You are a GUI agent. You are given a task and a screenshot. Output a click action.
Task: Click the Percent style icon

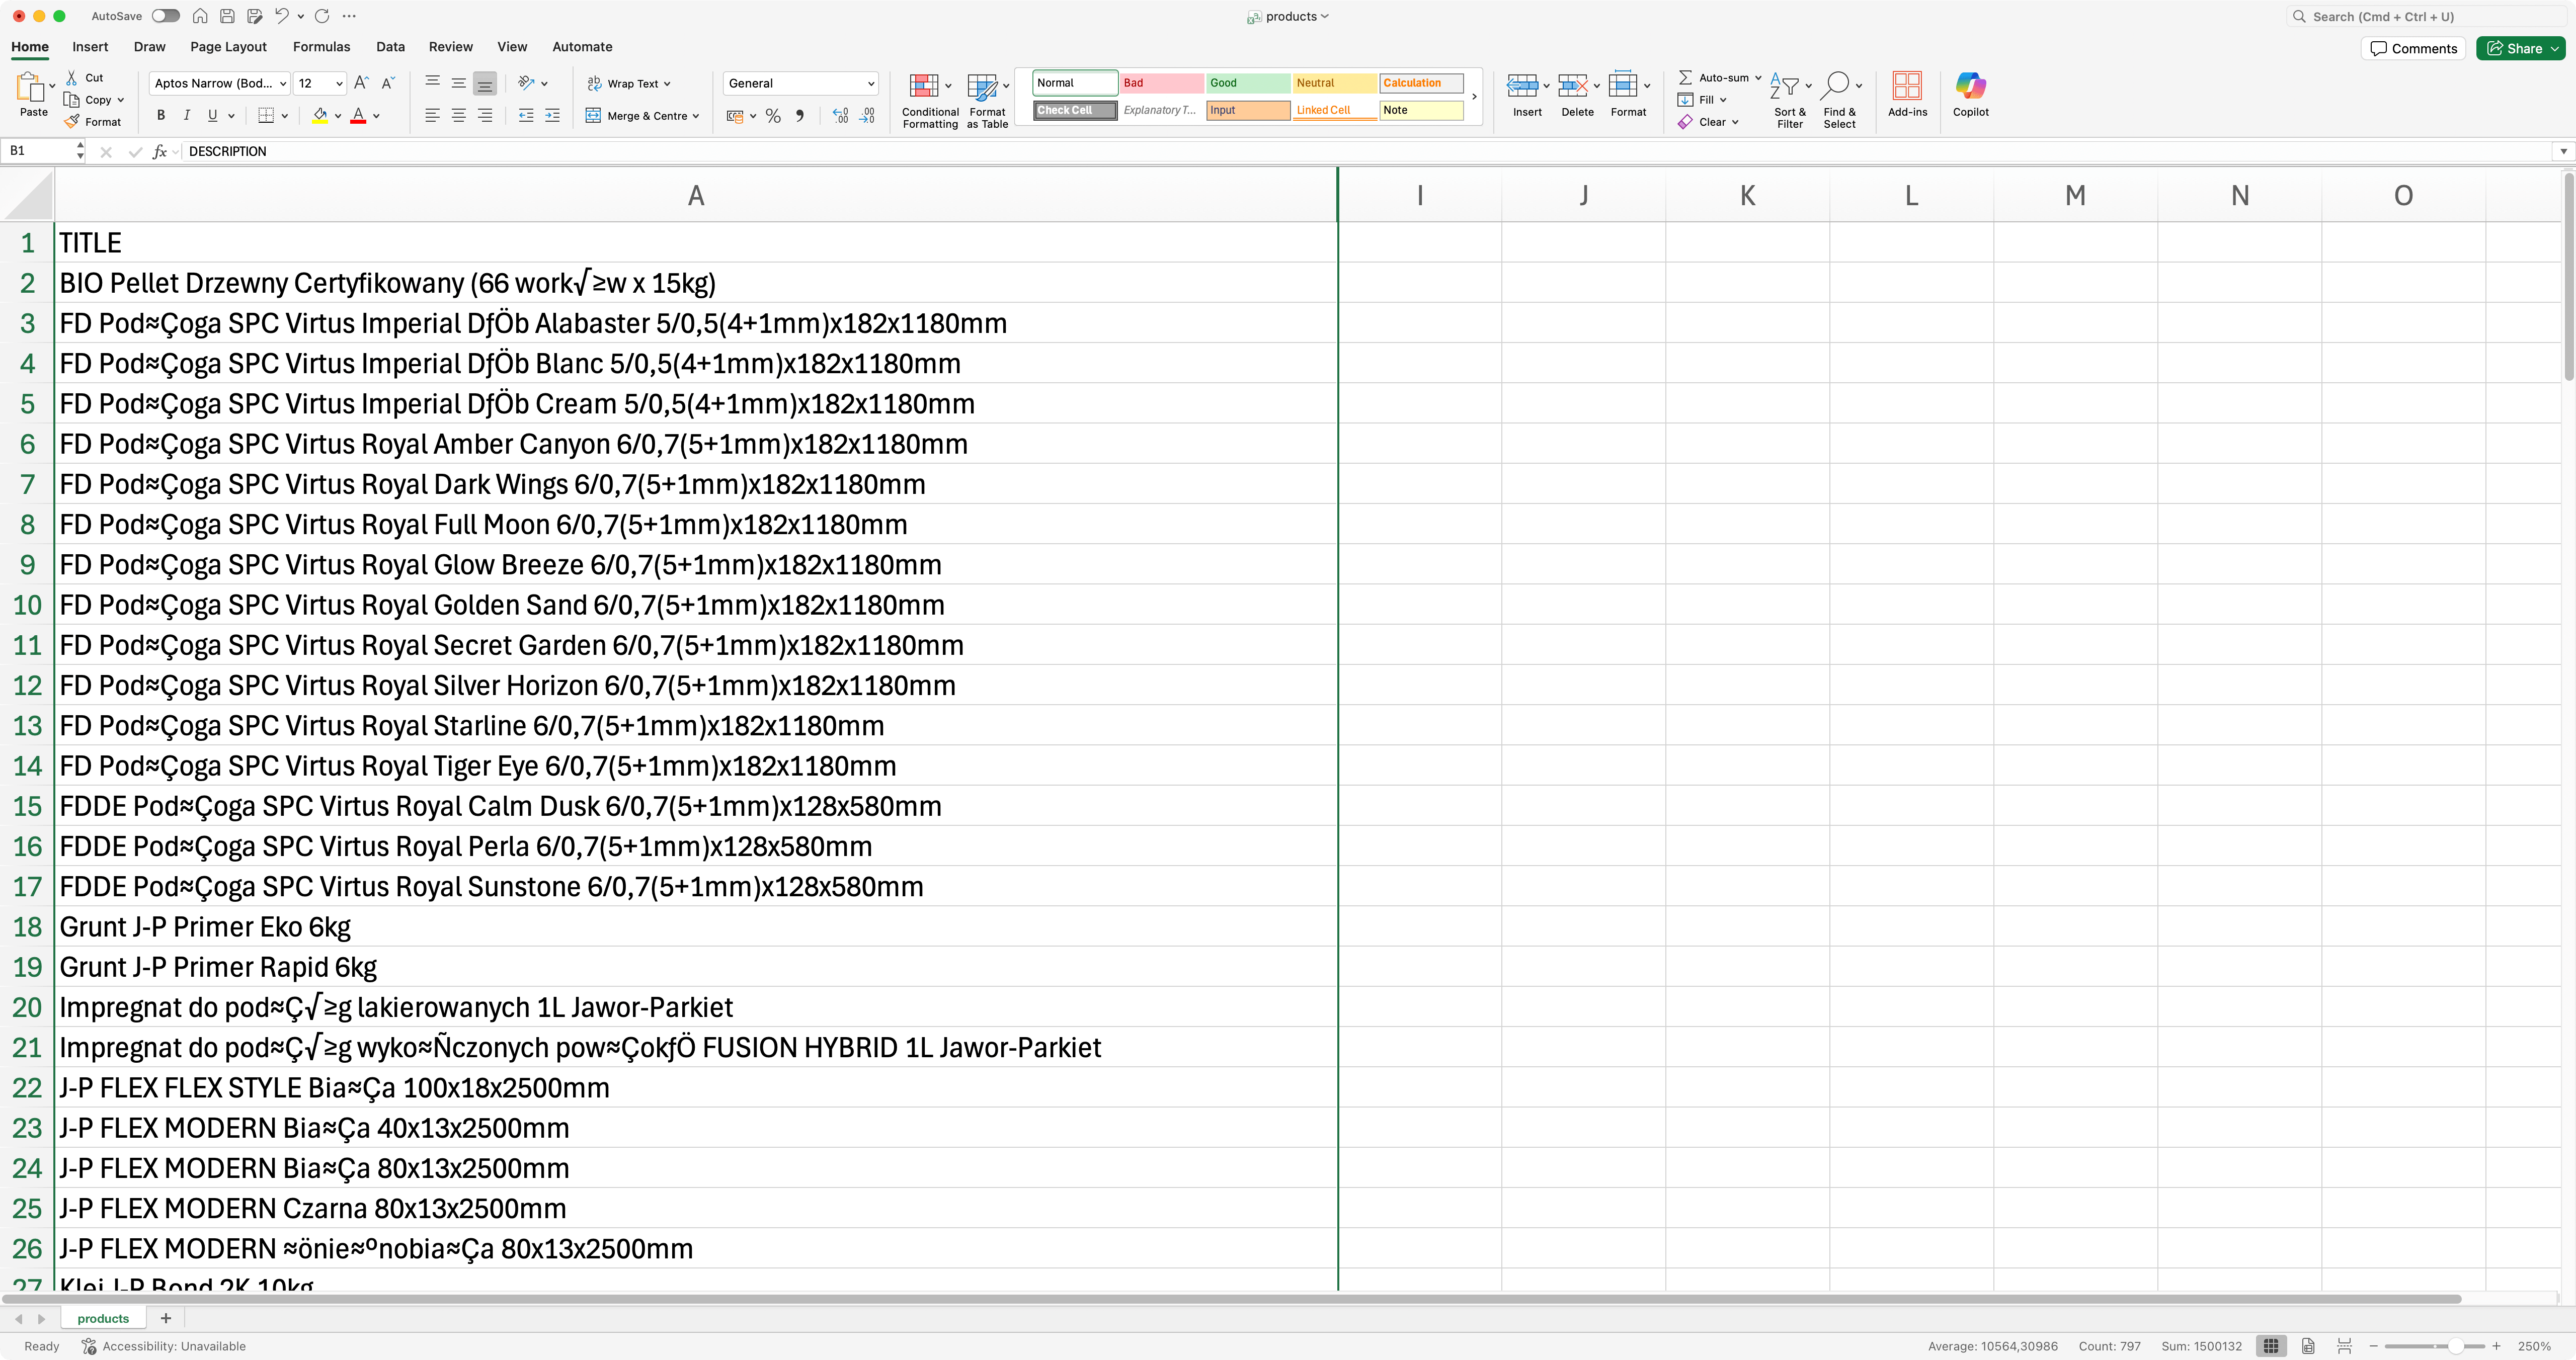tap(773, 116)
